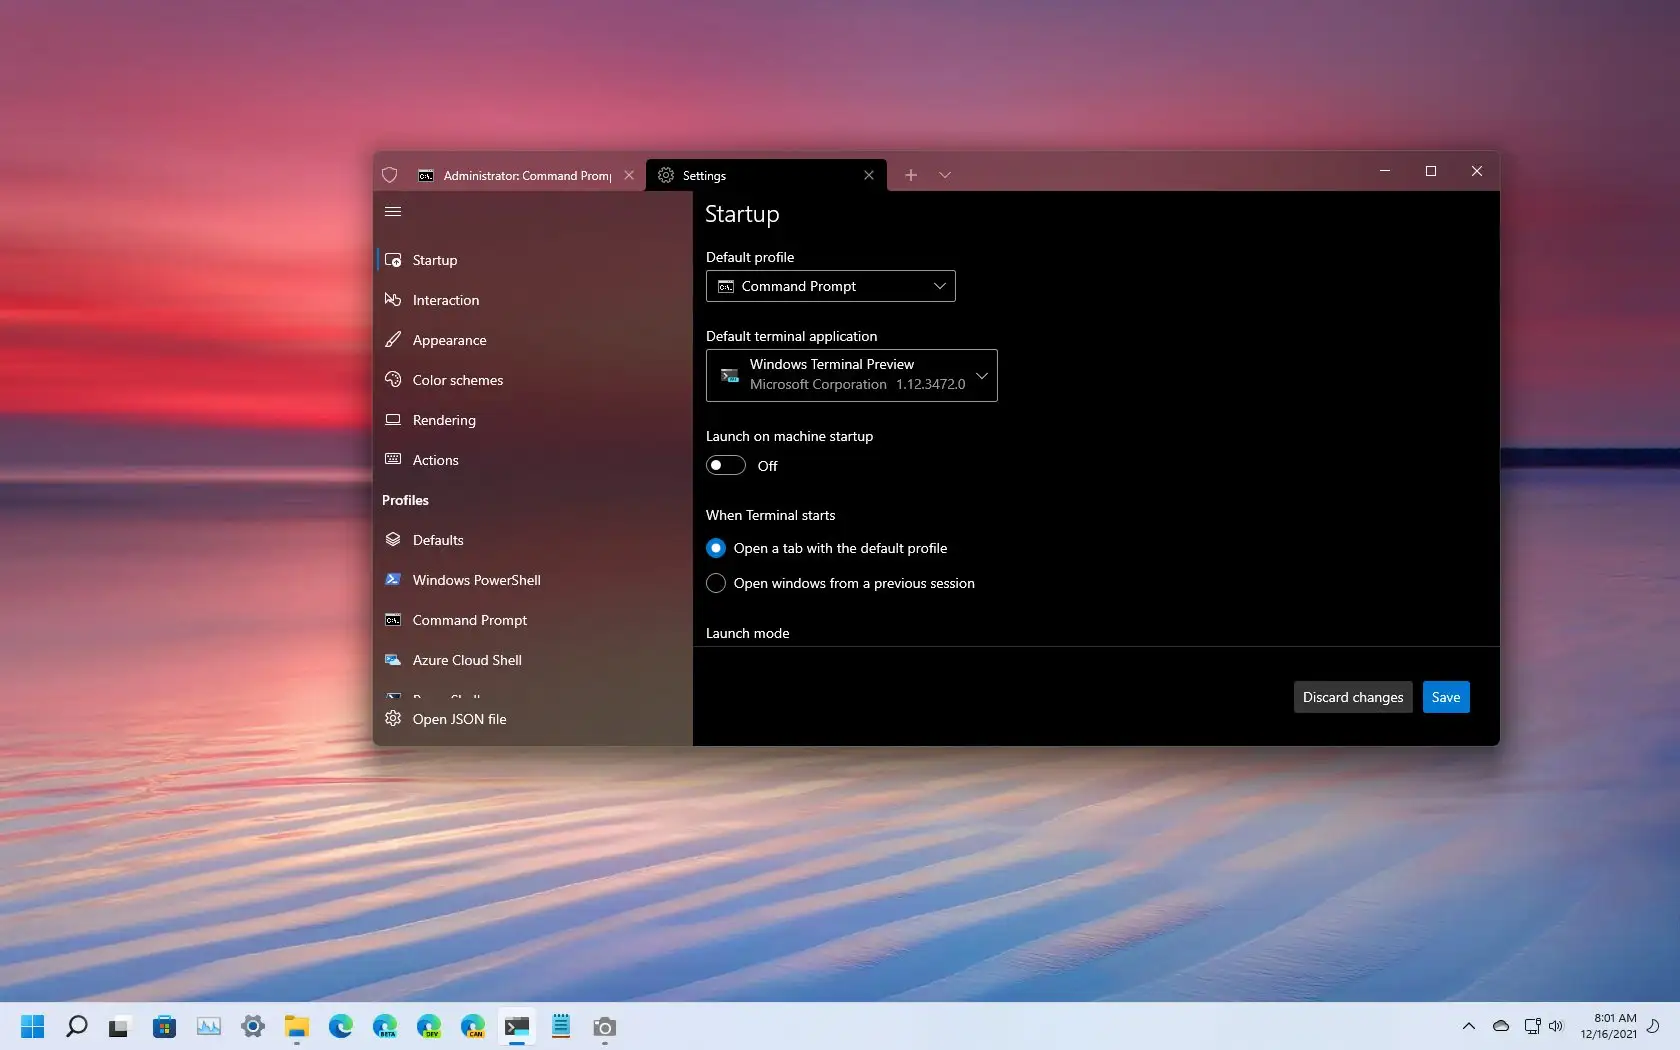
Task: Open File Explorer from the taskbar
Action: pos(297,1027)
